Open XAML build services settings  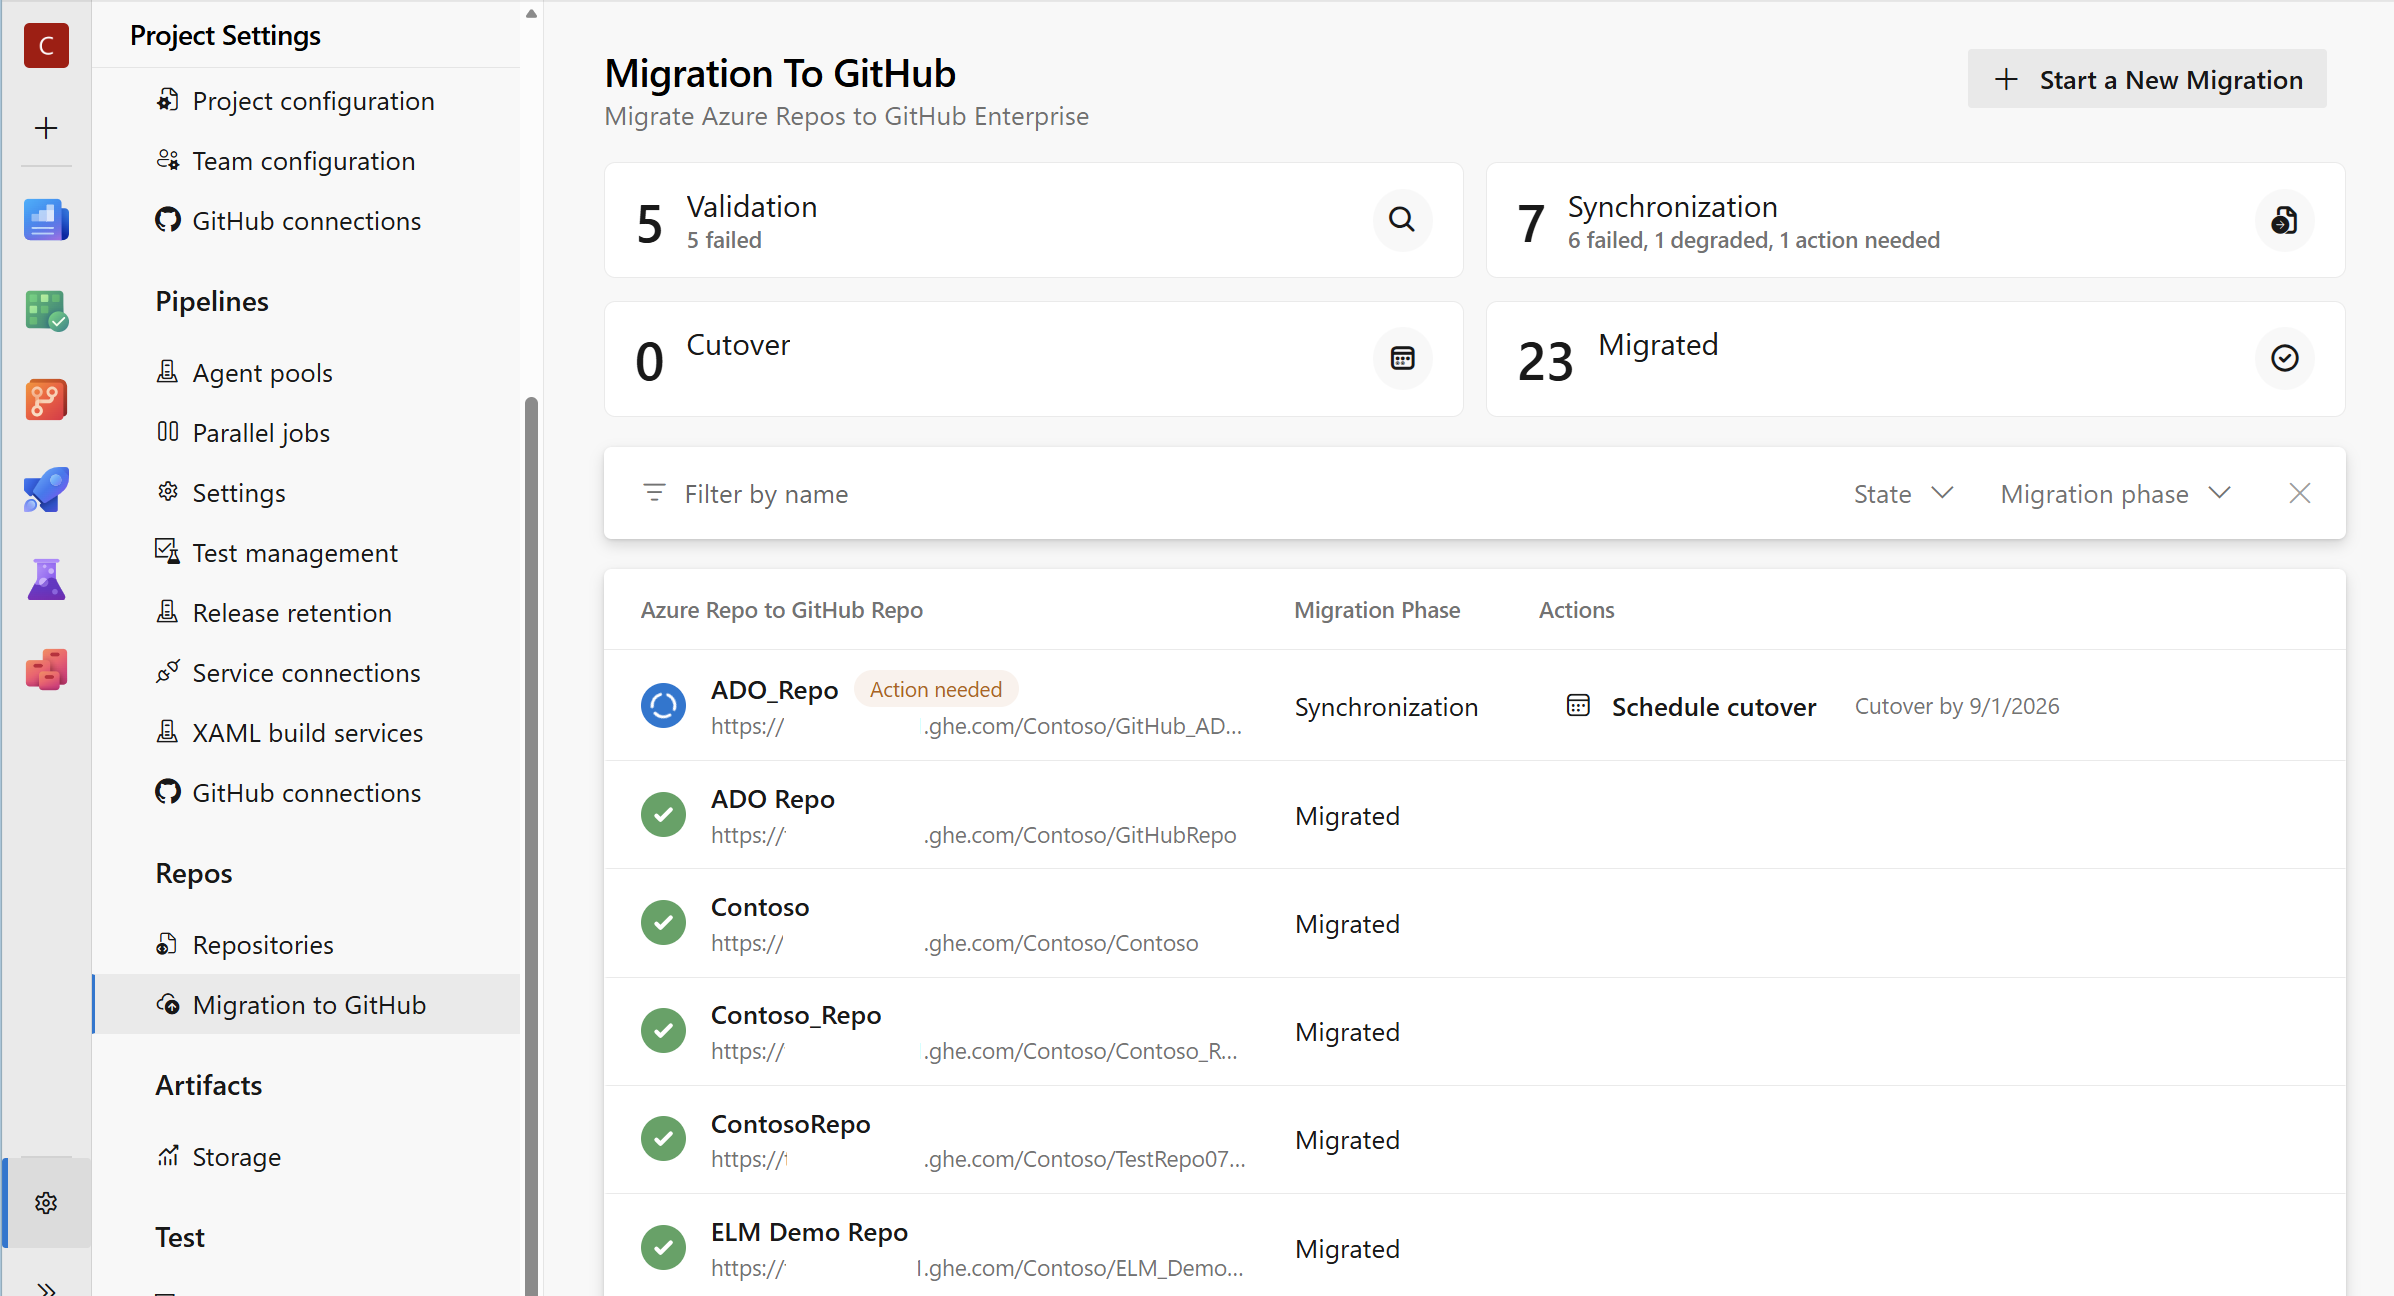click(306, 733)
